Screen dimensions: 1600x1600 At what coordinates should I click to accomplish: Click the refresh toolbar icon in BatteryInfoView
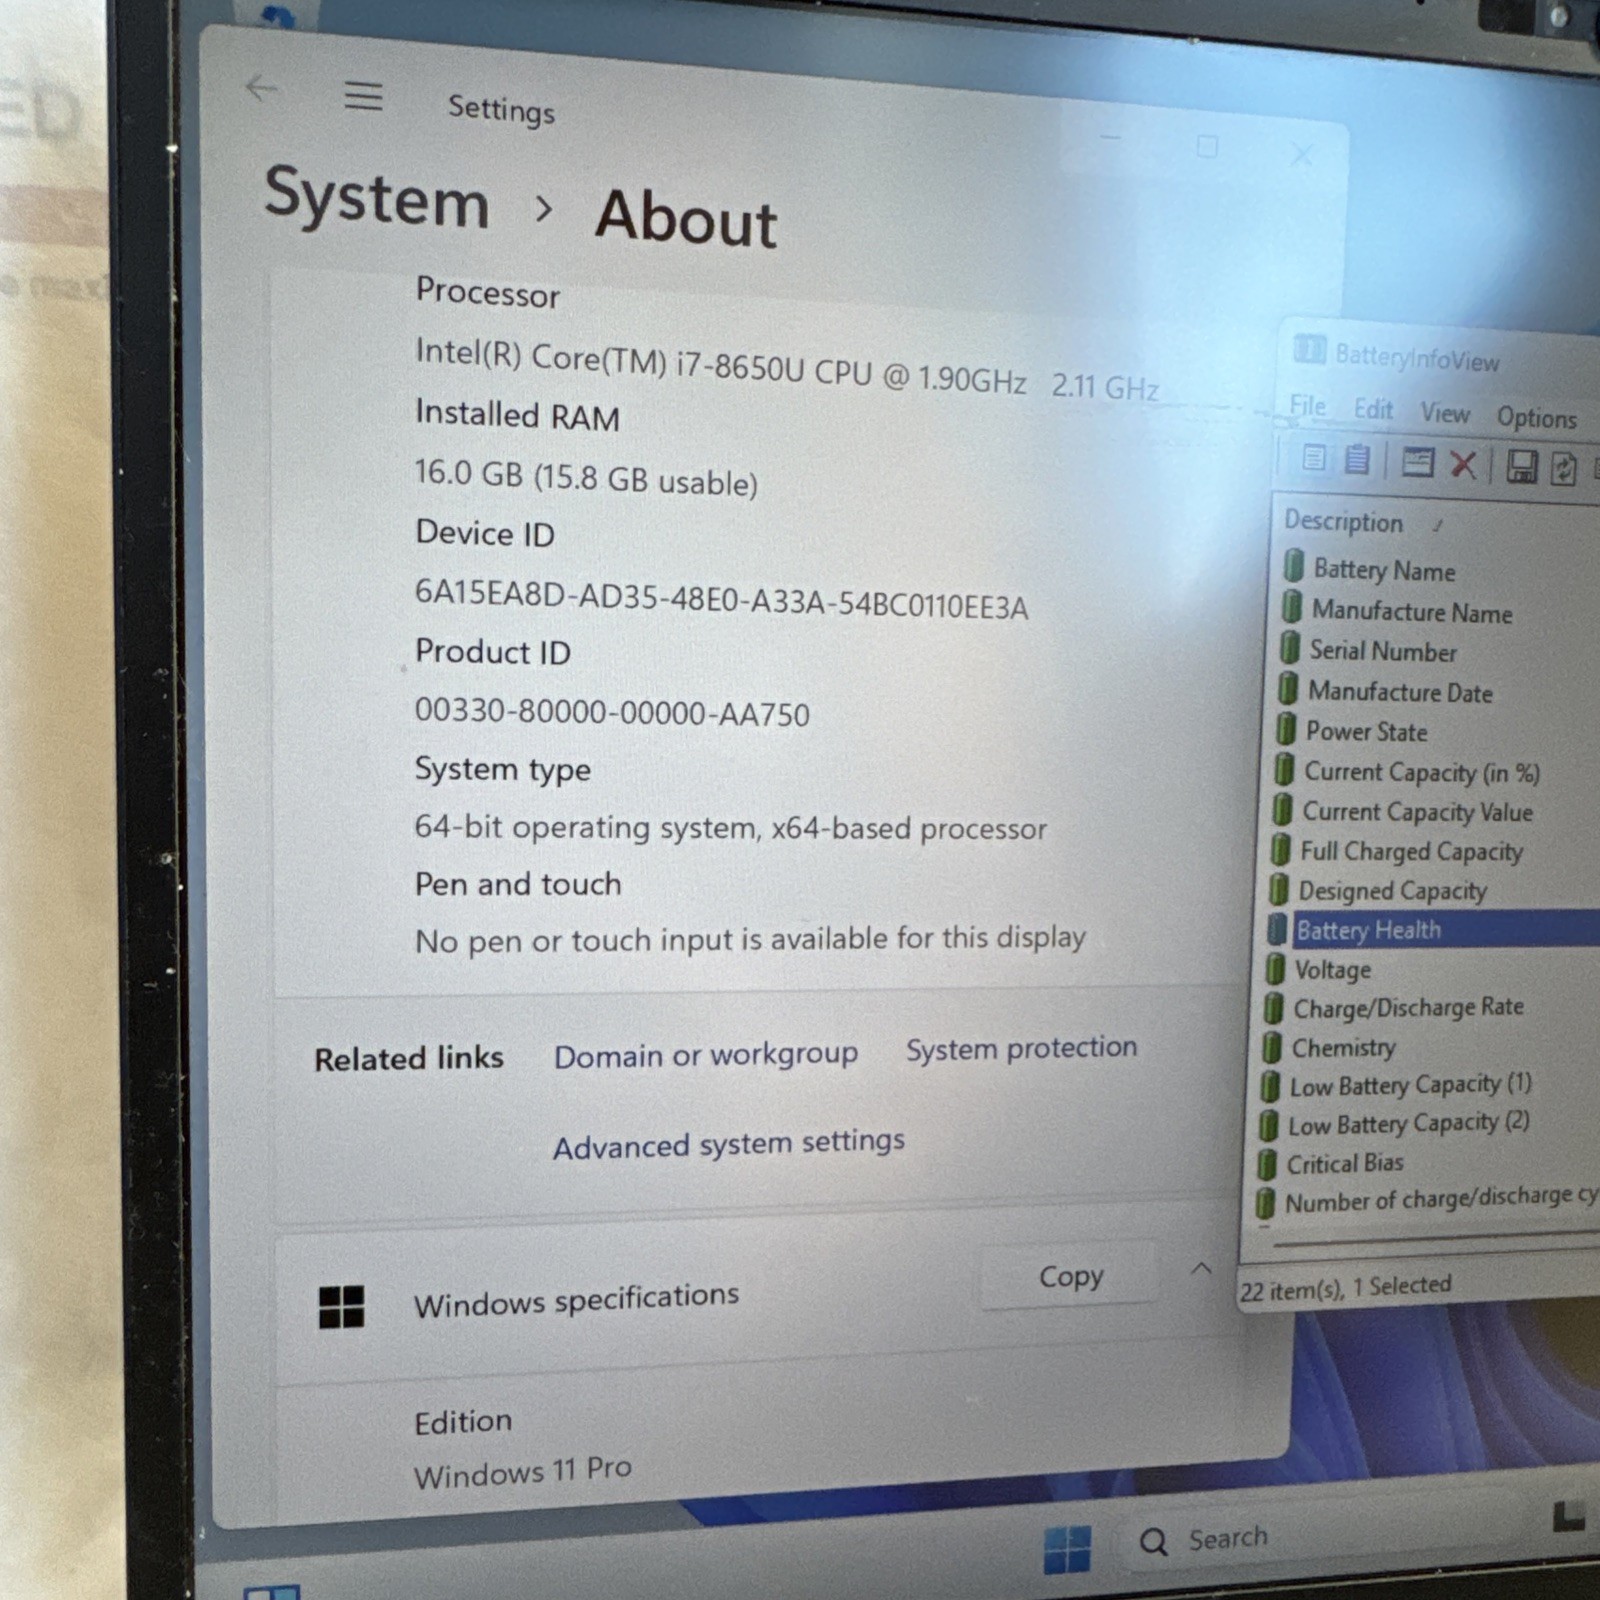(x=1563, y=469)
